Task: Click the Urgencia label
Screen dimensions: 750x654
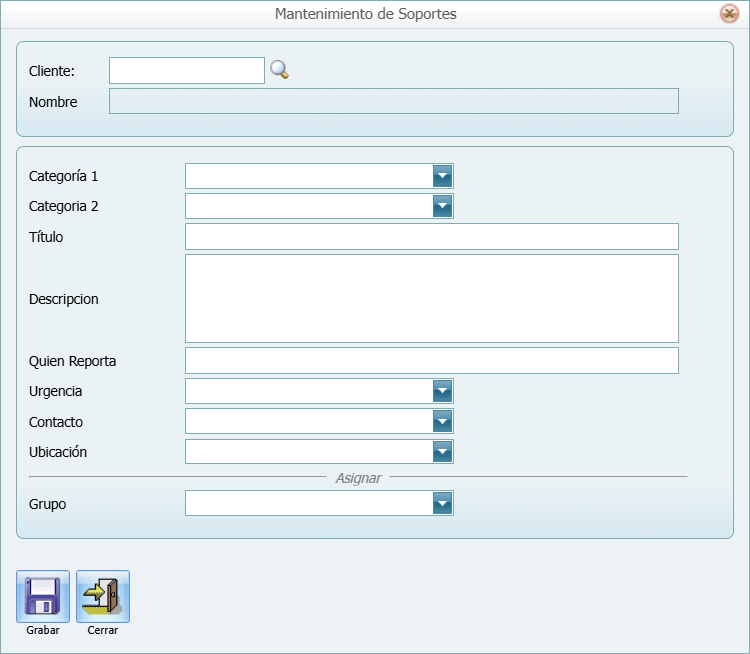Action: coord(55,391)
